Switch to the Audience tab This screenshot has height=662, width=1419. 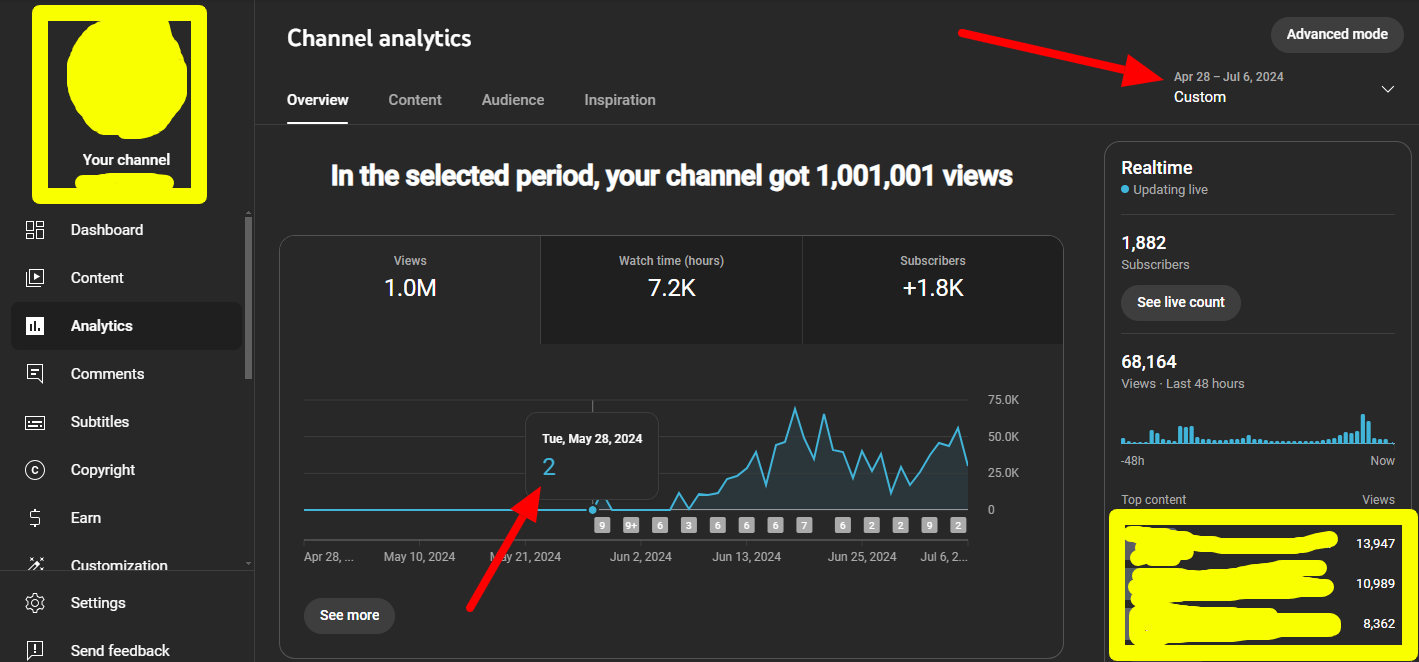pyautogui.click(x=513, y=100)
